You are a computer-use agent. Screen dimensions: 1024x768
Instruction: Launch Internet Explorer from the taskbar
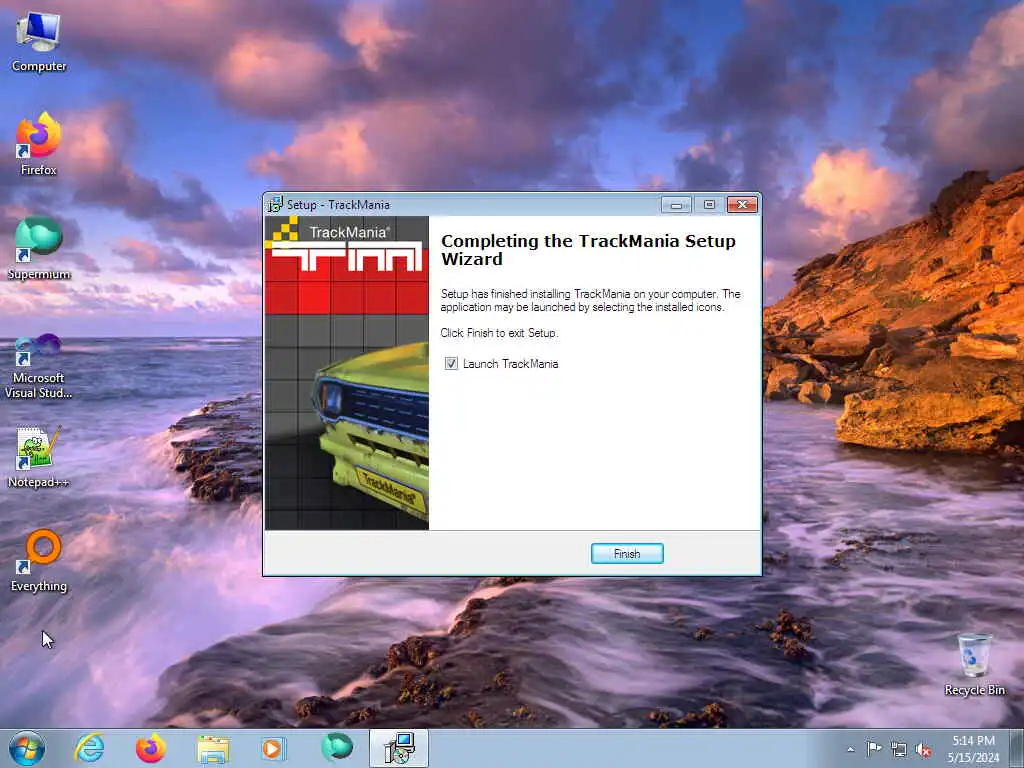[89, 748]
